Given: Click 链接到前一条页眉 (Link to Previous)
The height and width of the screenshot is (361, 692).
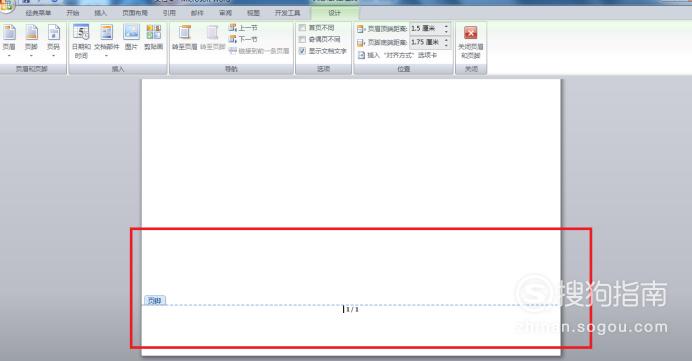Looking at the screenshot, I should [x=259, y=51].
